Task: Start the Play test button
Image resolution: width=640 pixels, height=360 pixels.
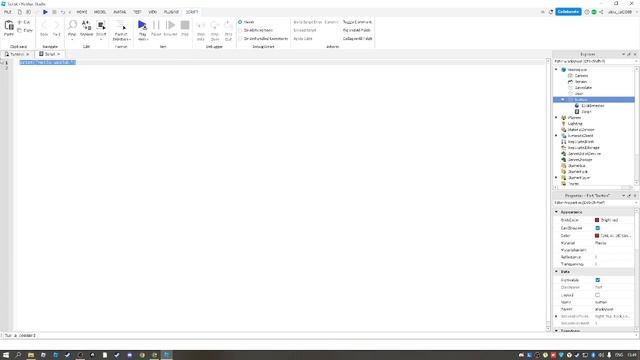Action: point(142,25)
